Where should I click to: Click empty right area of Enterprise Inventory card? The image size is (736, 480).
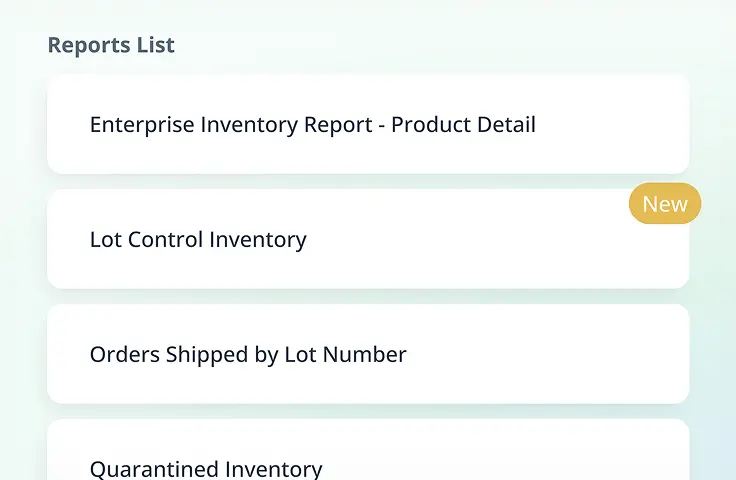pyautogui.click(x=620, y=125)
